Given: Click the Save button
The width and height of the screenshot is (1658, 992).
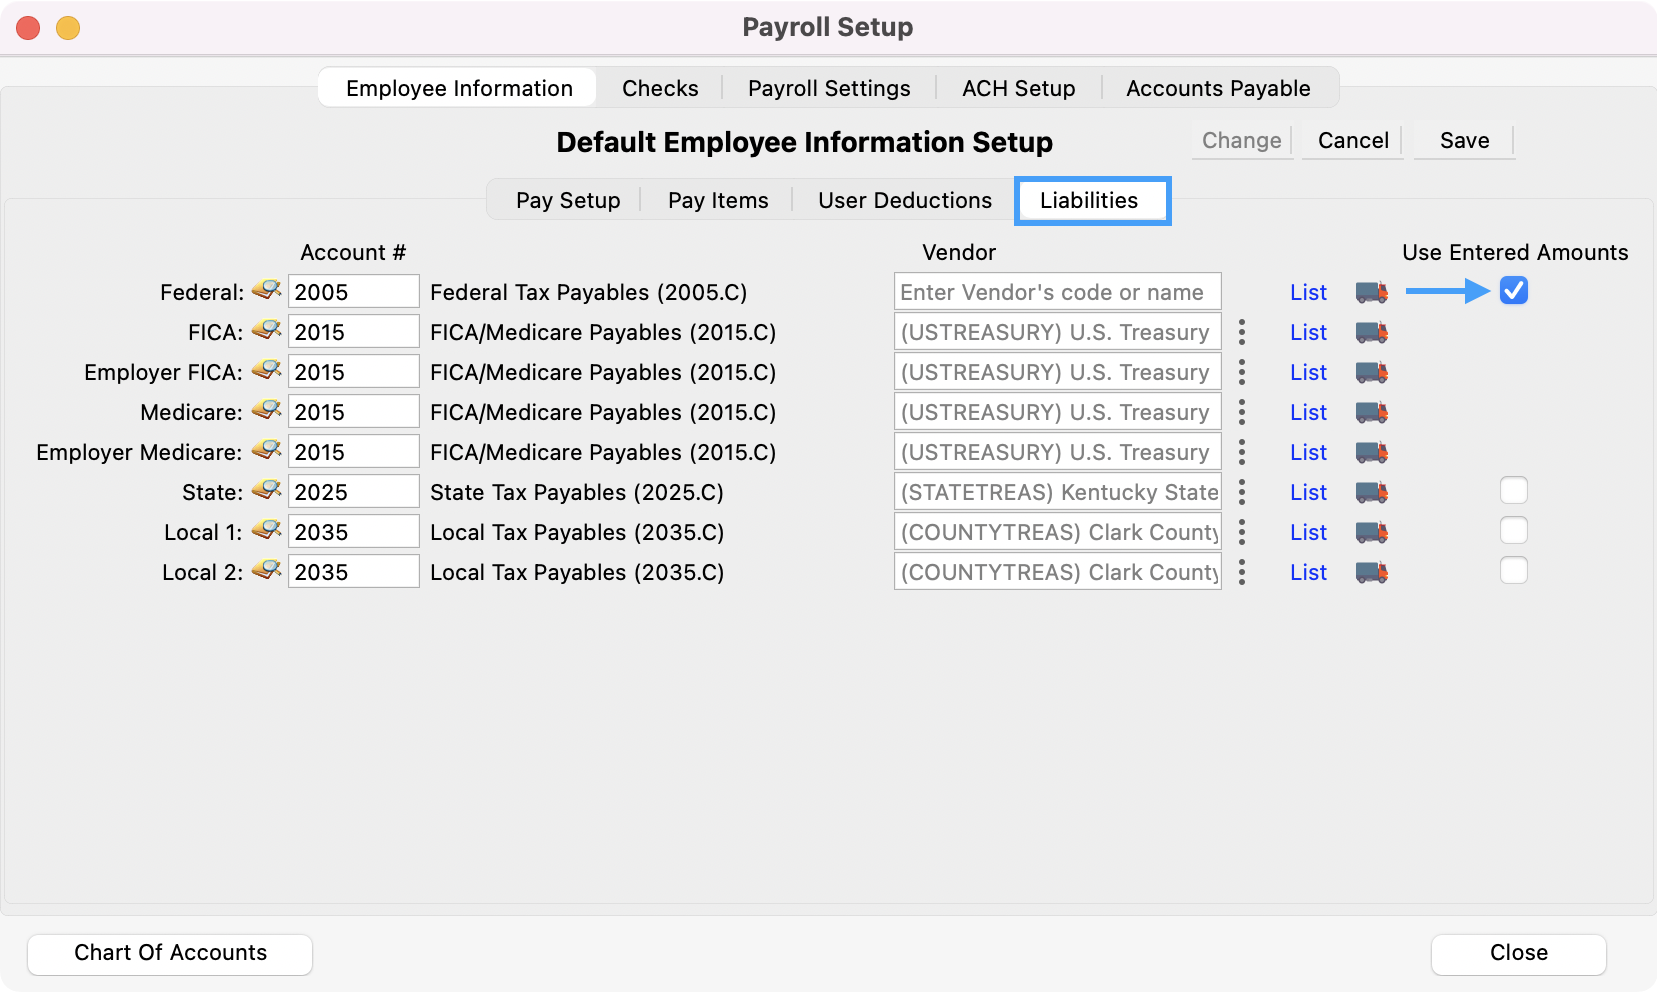Looking at the screenshot, I should [x=1464, y=141].
